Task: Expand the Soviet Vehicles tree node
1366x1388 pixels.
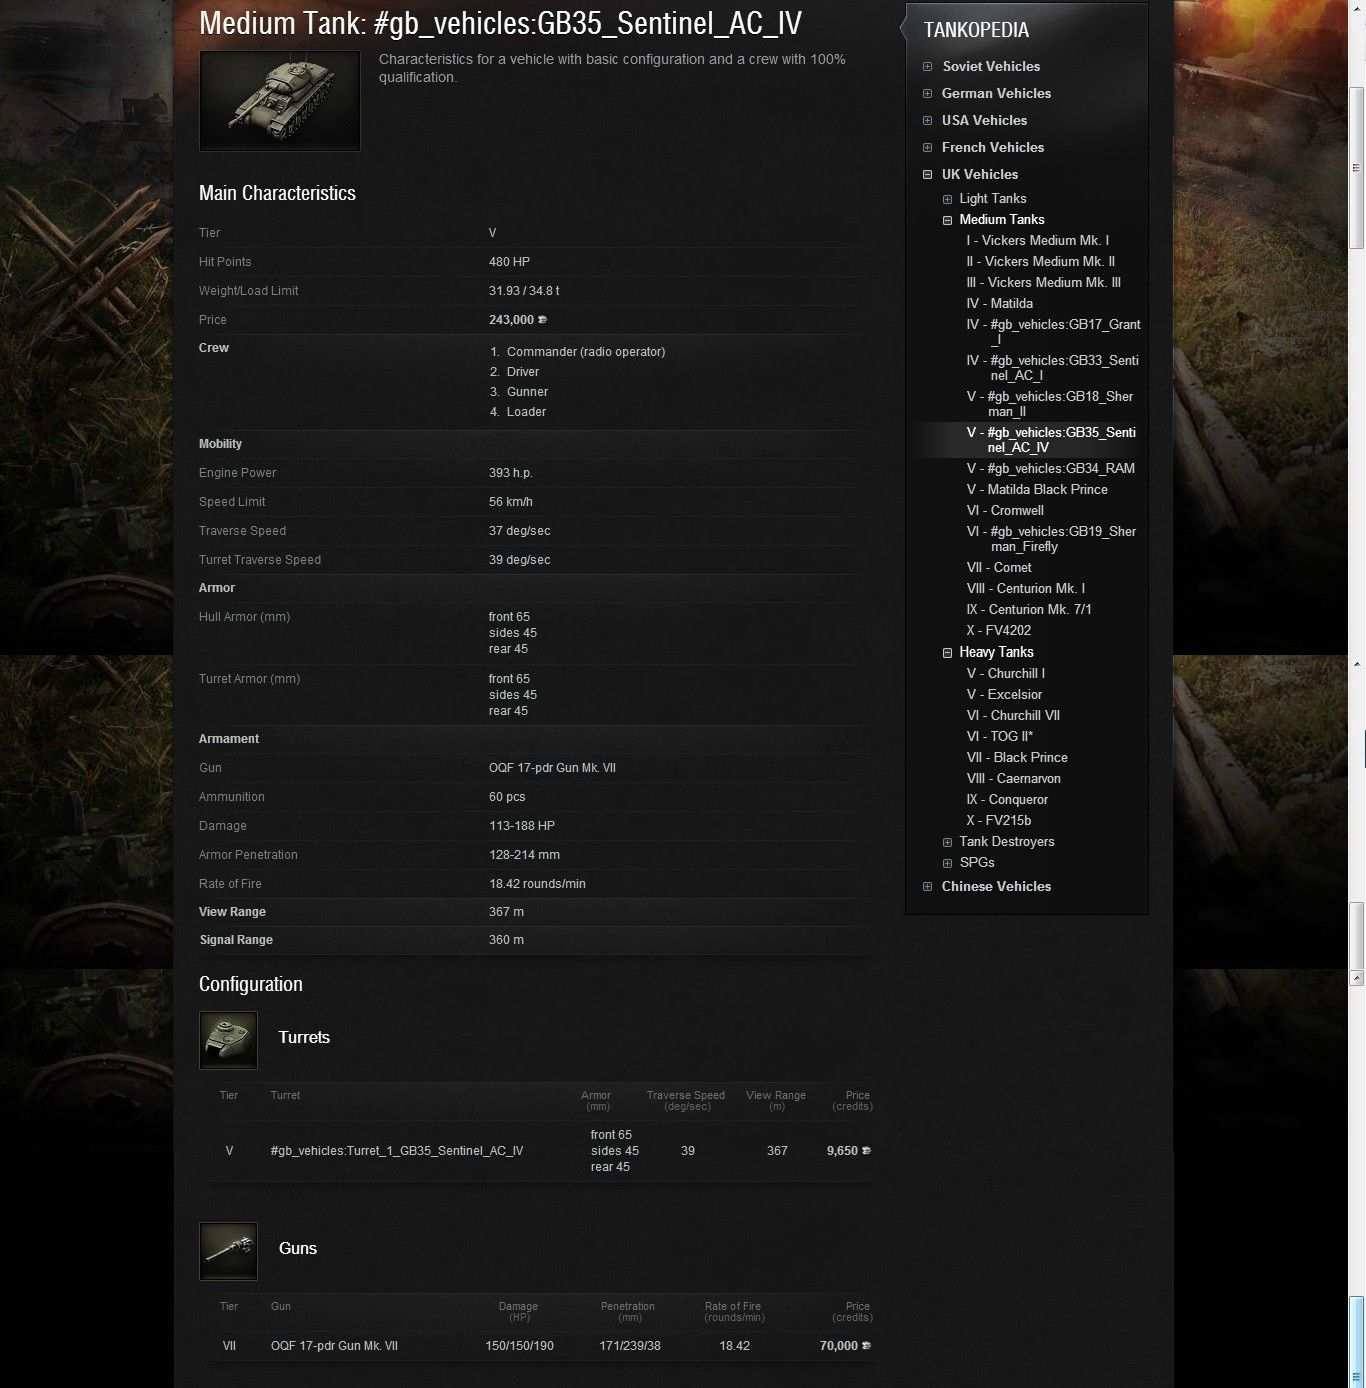Action: point(928,67)
